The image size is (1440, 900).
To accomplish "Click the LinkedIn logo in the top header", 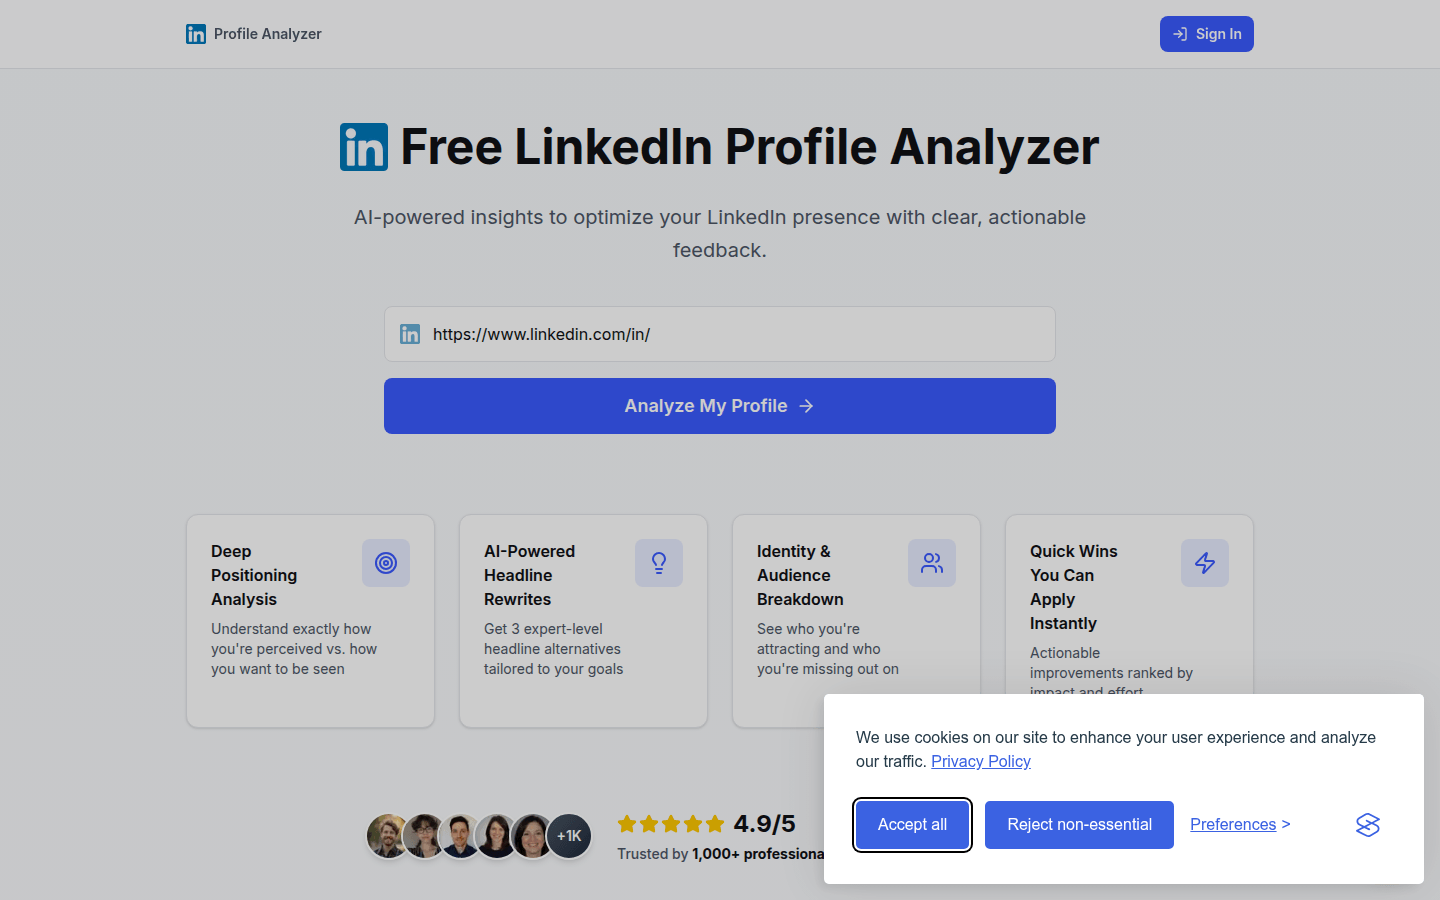I will [x=196, y=33].
